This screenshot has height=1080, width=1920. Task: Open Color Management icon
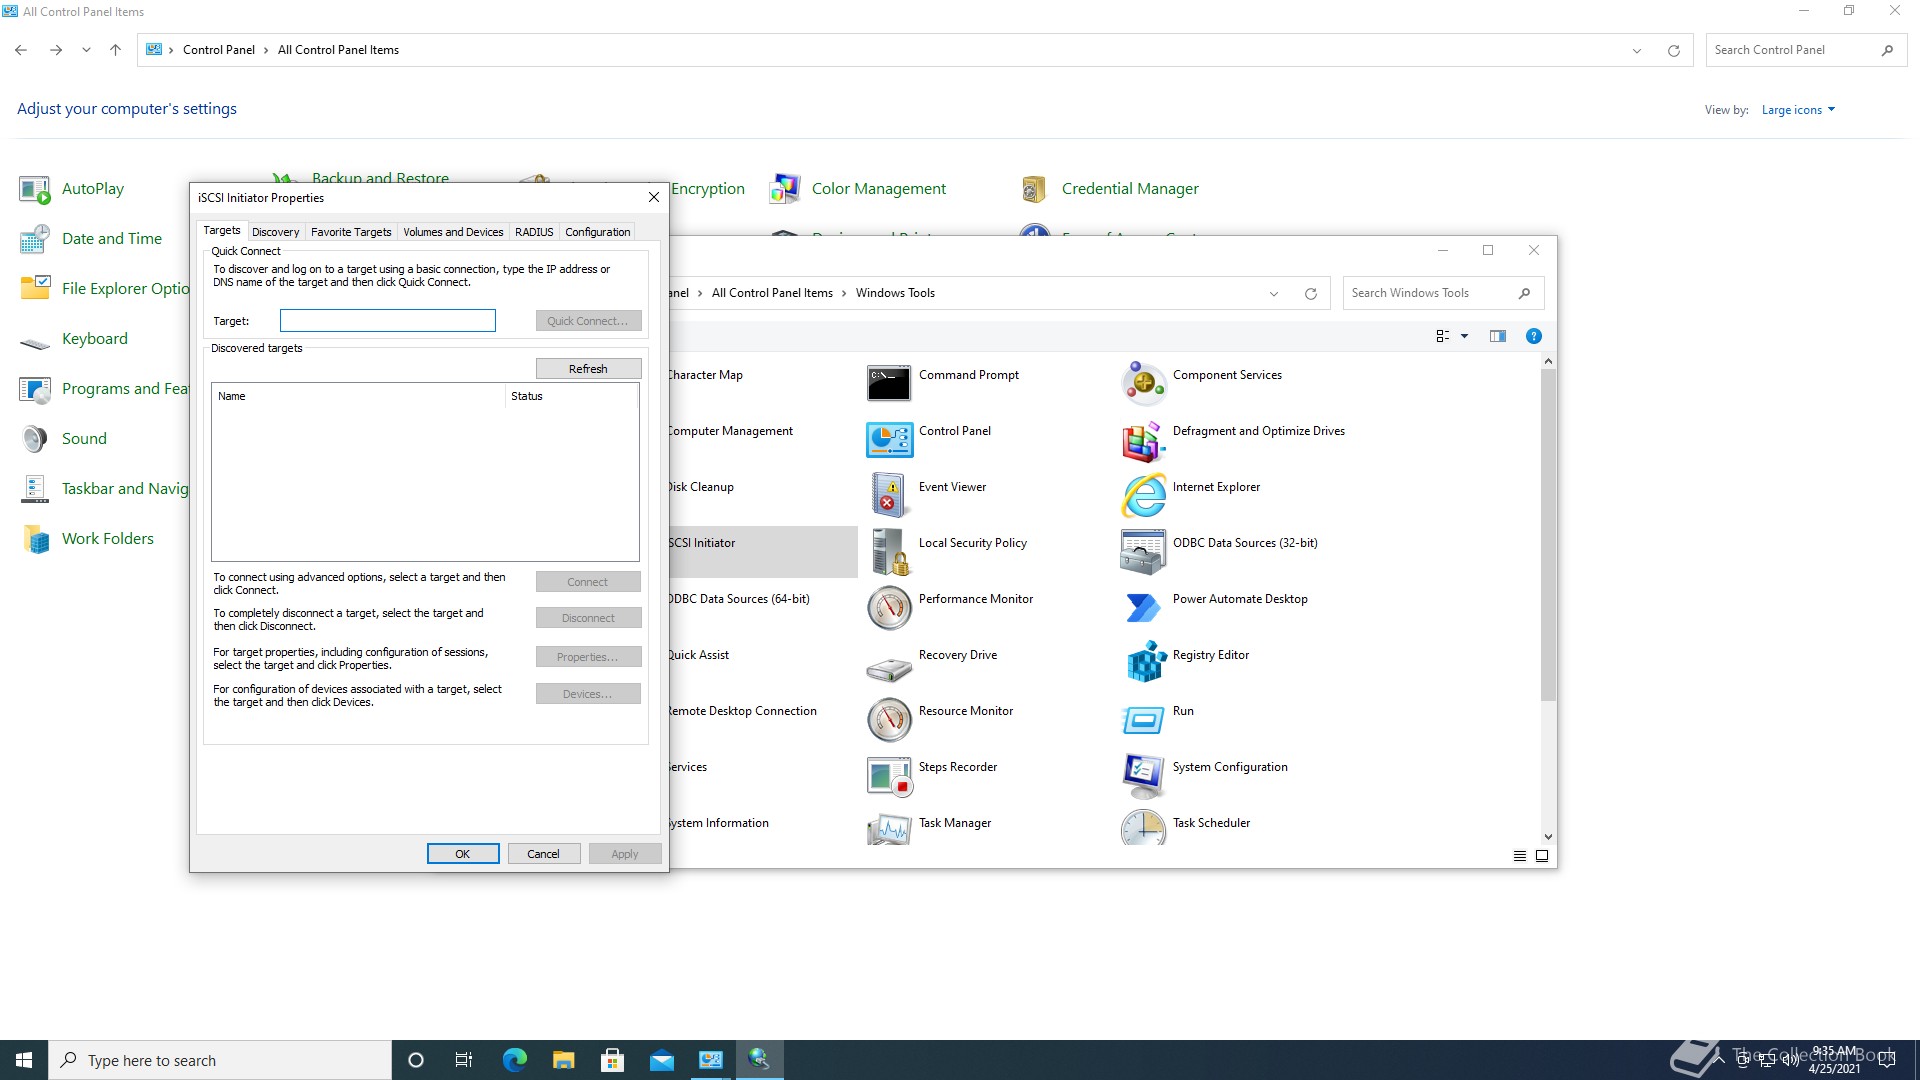click(x=785, y=189)
